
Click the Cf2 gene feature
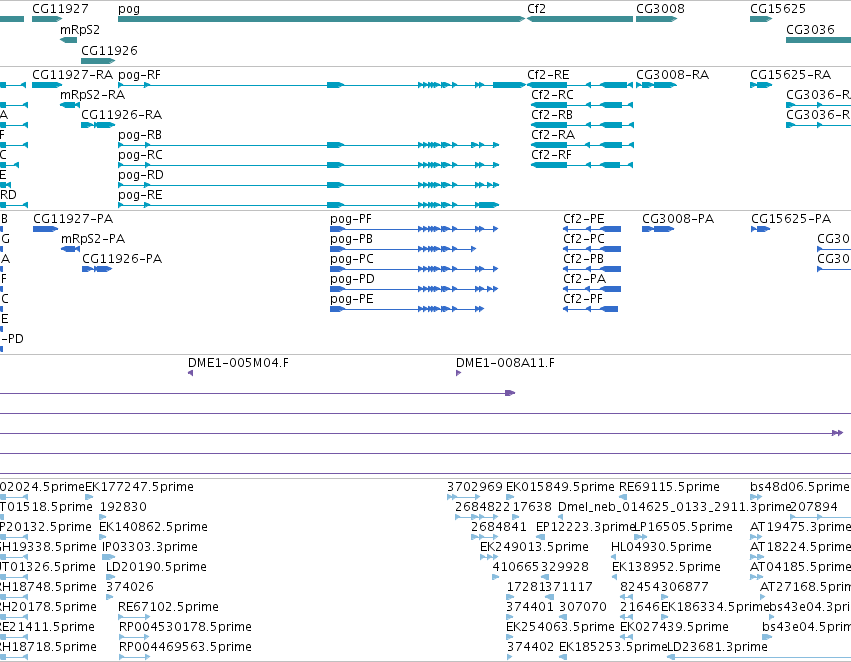coord(580,19)
